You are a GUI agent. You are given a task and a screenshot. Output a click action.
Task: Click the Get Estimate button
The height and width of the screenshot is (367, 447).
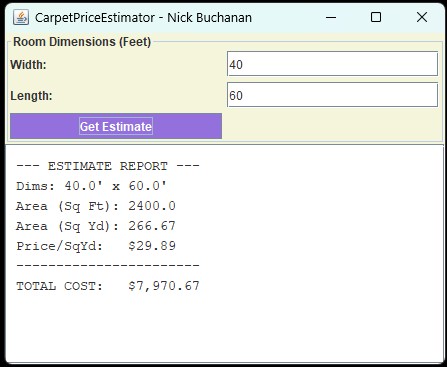(x=116, y=126)
